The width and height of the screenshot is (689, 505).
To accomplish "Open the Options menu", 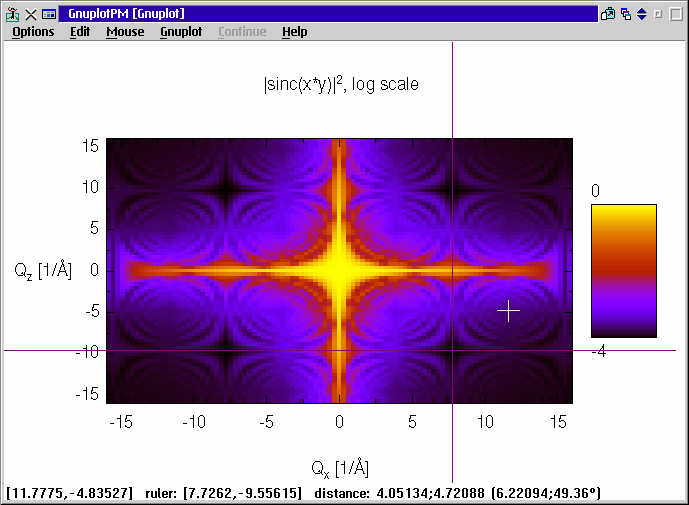I will (33, 32).
